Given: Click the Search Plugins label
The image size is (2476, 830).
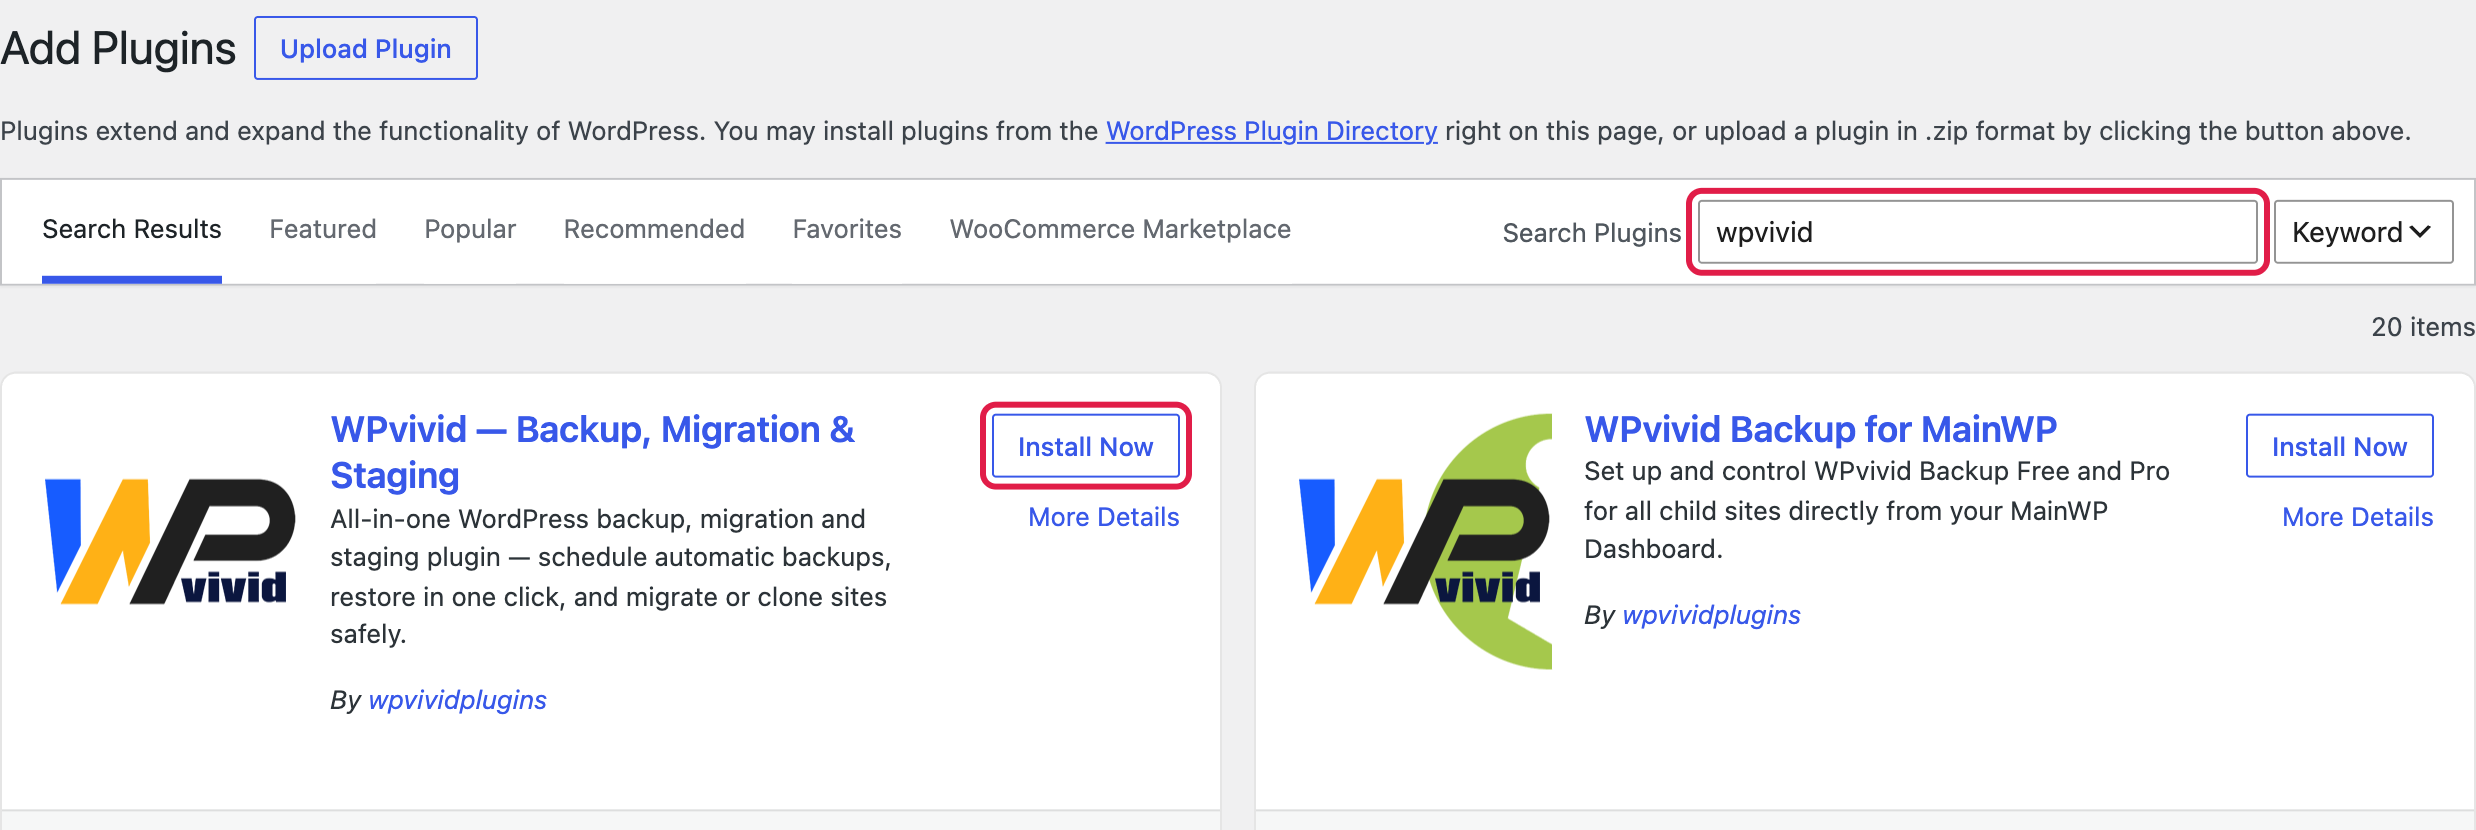Looking at the screenshot, I should 1592,233.
